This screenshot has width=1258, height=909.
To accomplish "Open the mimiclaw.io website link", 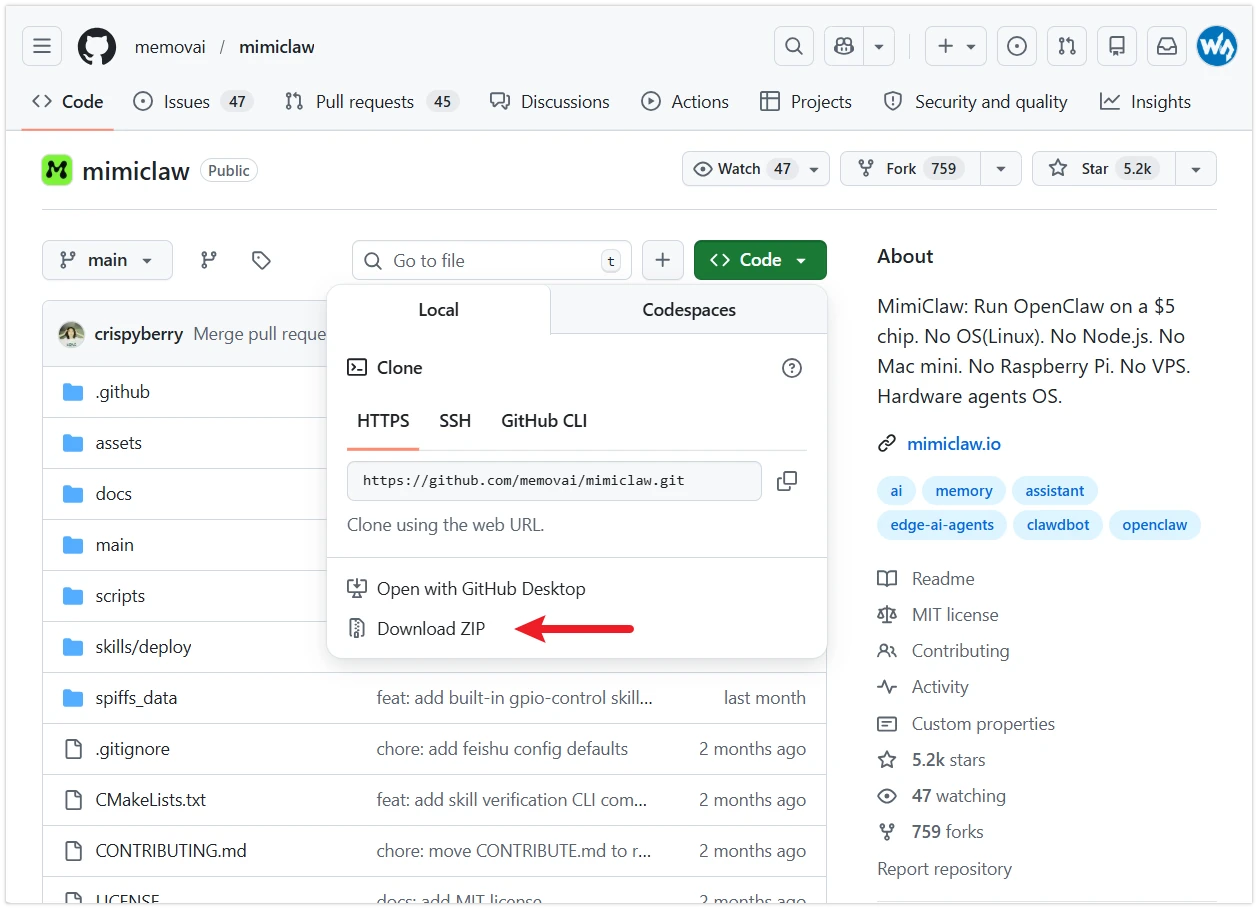I will click(953, 444).
